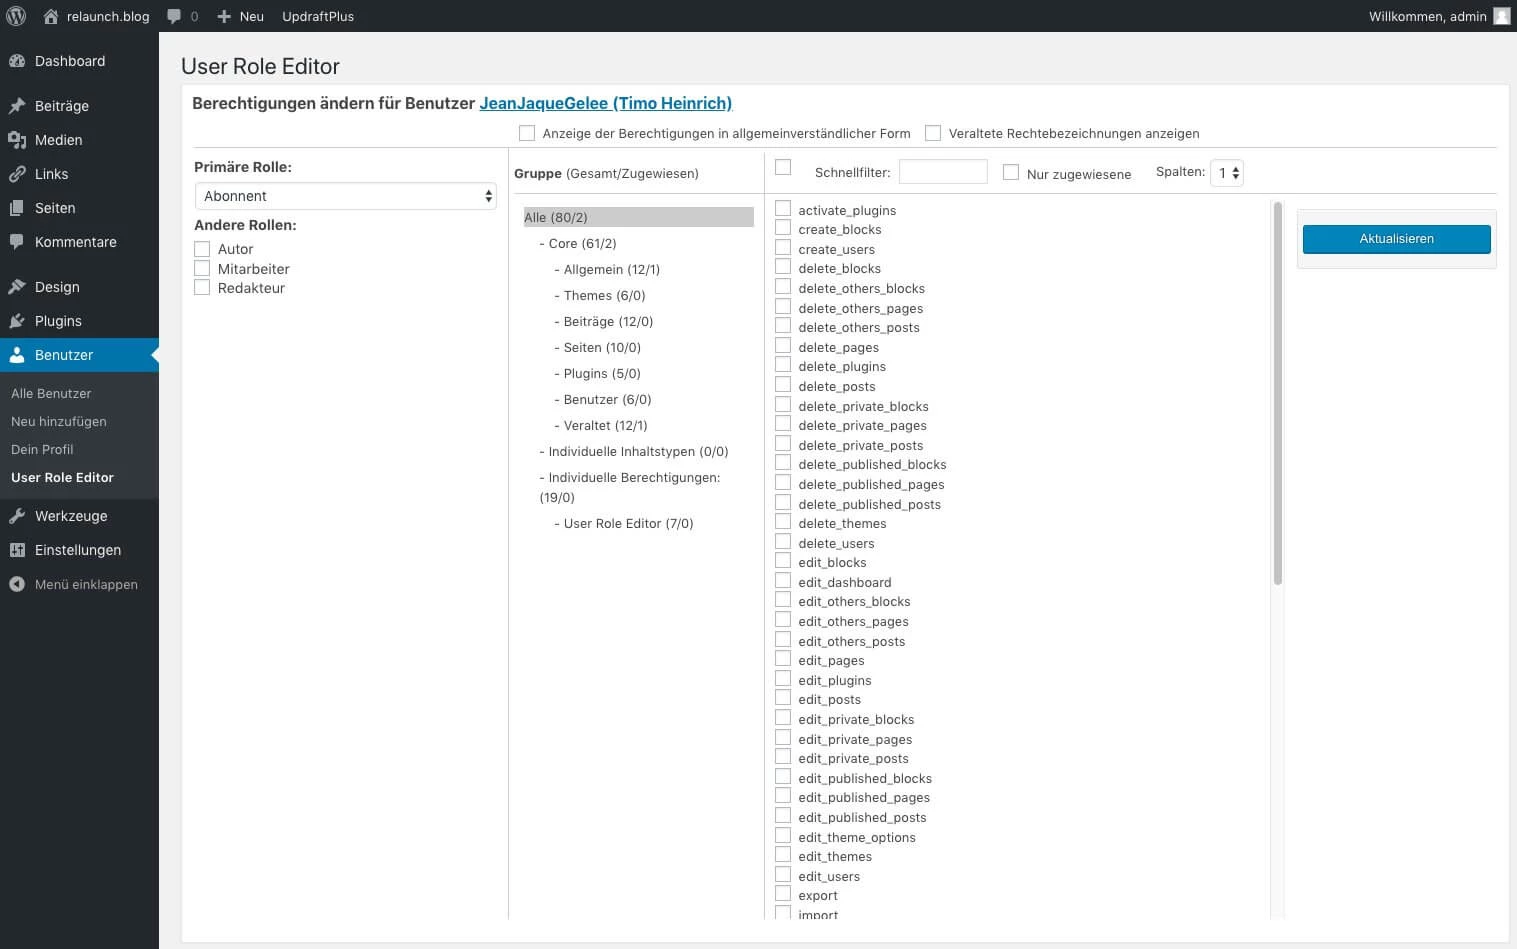Click the Seiten pages icon
Screen dimensions: 1517x949
(17, 208)
